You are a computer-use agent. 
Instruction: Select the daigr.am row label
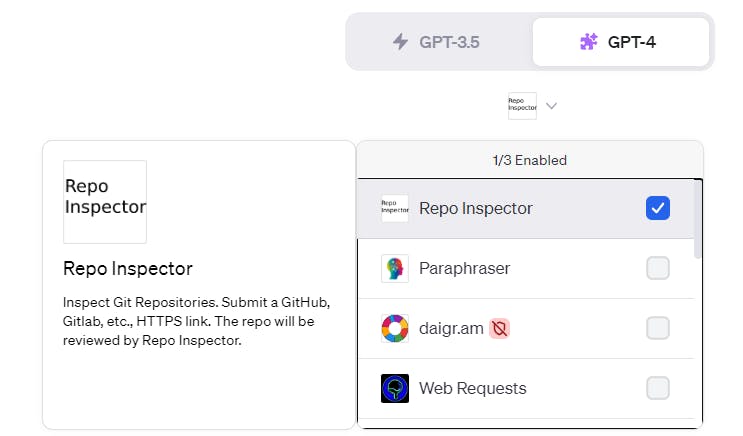[x=451, y=328]
